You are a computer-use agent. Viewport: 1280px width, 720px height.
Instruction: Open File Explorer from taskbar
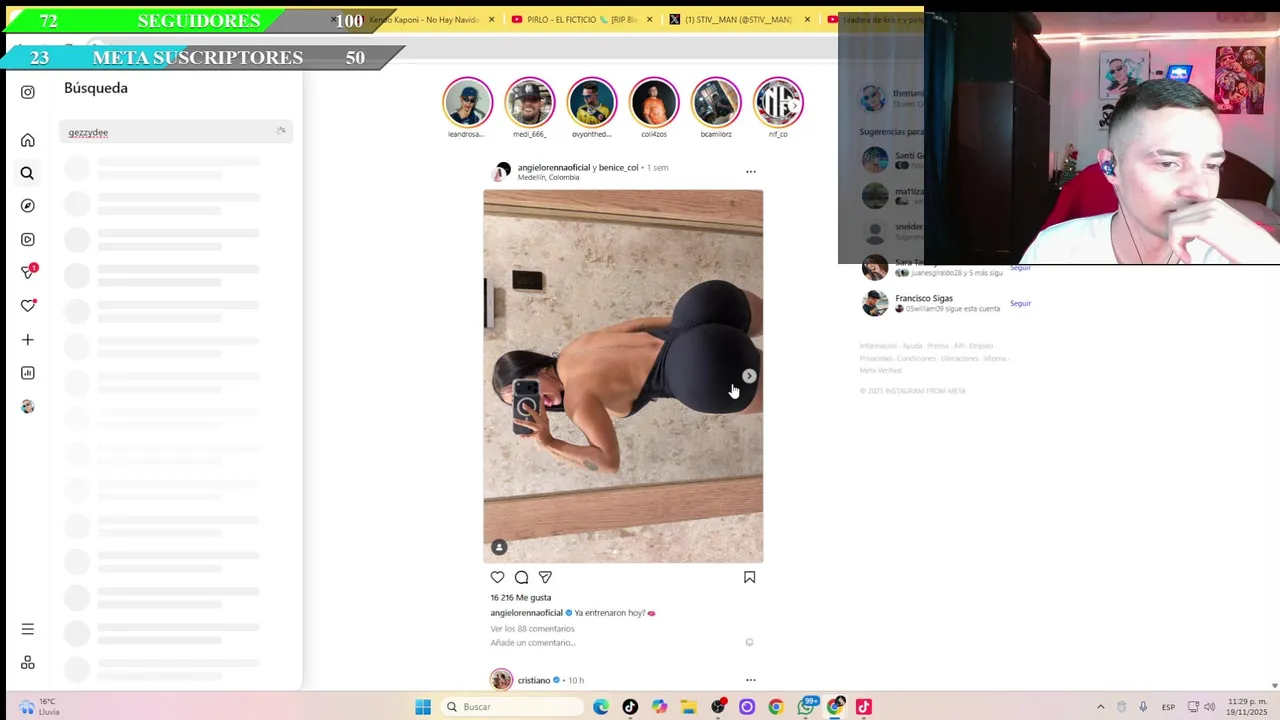click(688, 707)
